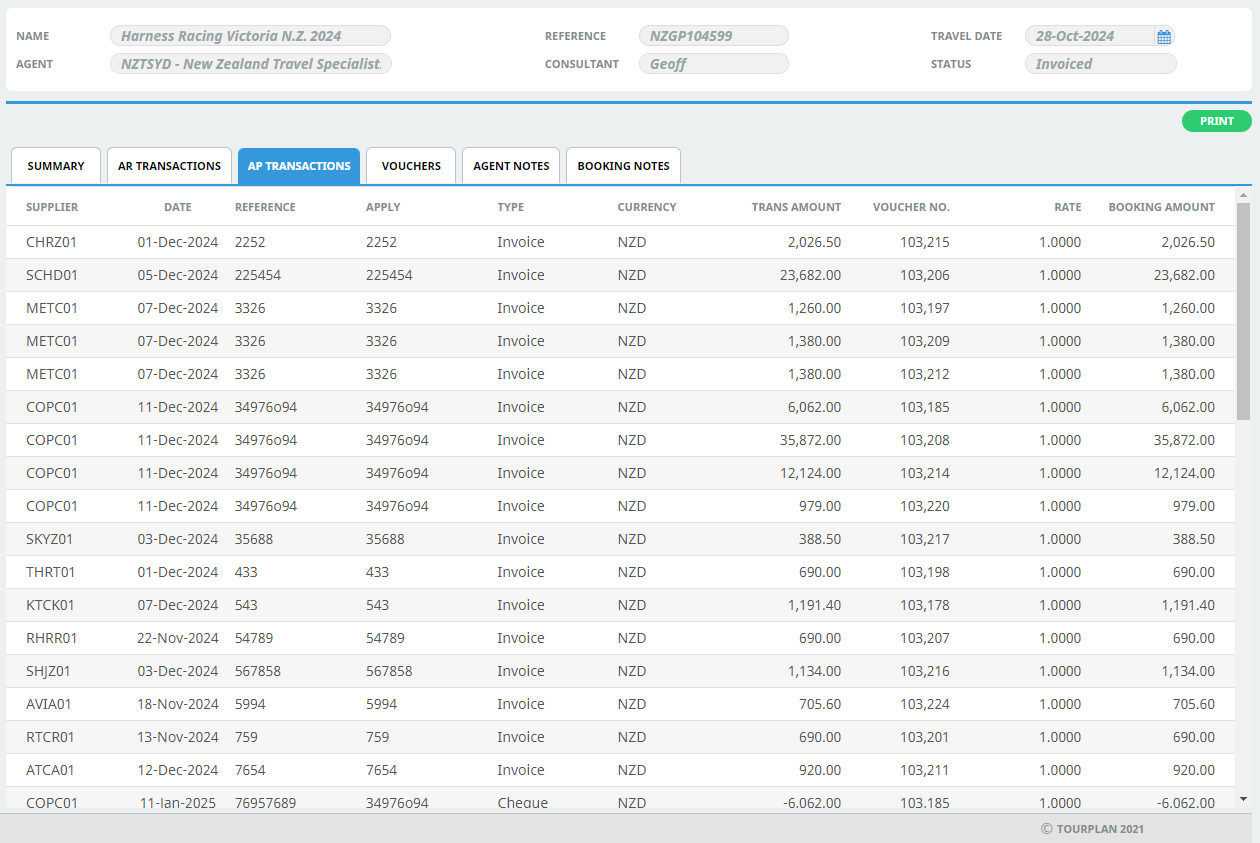Select the AP Transactions tab
1260x843 pixels.
[299, 166]
